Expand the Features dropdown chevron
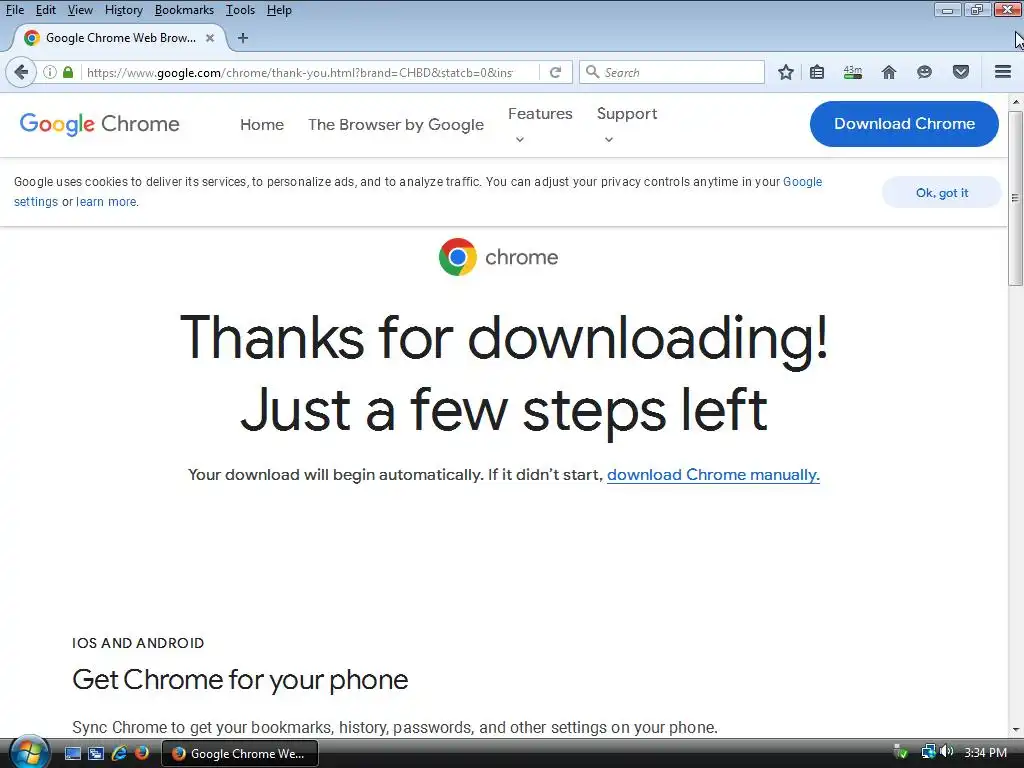The width and height of the screenshot is (1024, 768). [520, 139]
